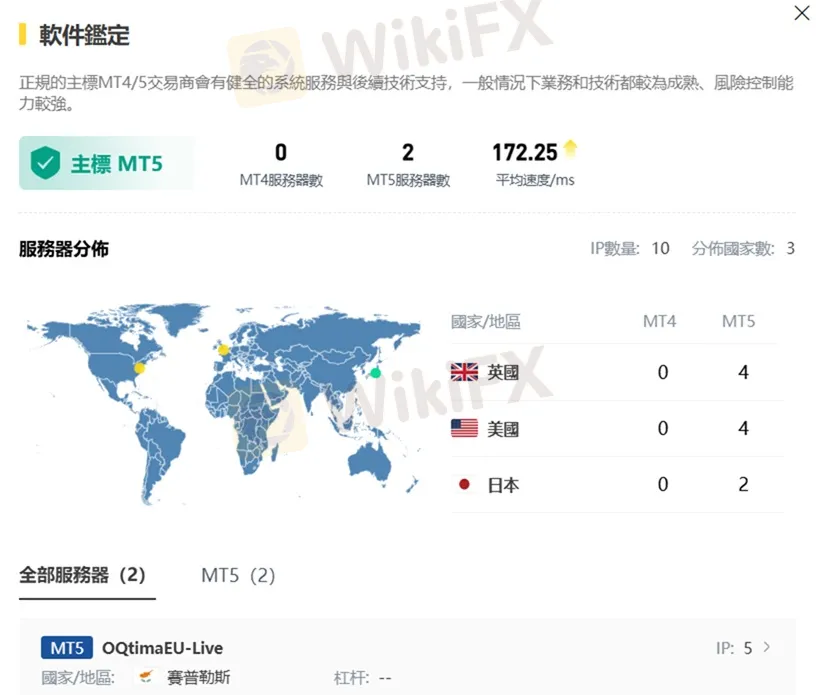Image resolution: width=816 pixels, height=695 pixels.
Task: Click the yellow speed arrow icon
Action: (x=571, y=150)
